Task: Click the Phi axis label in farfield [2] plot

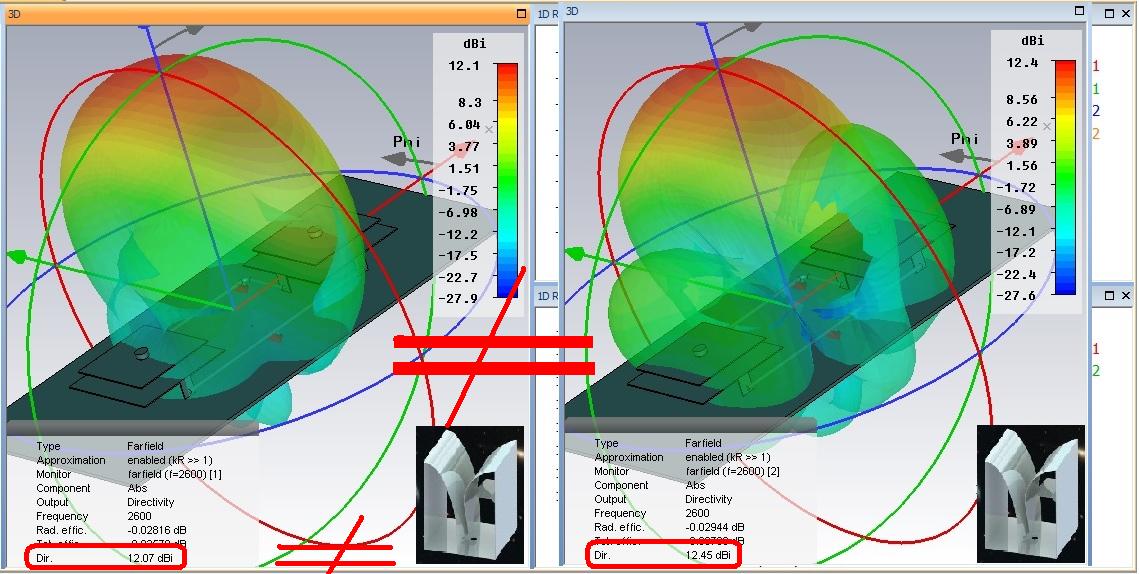Action: pos(966,139)
